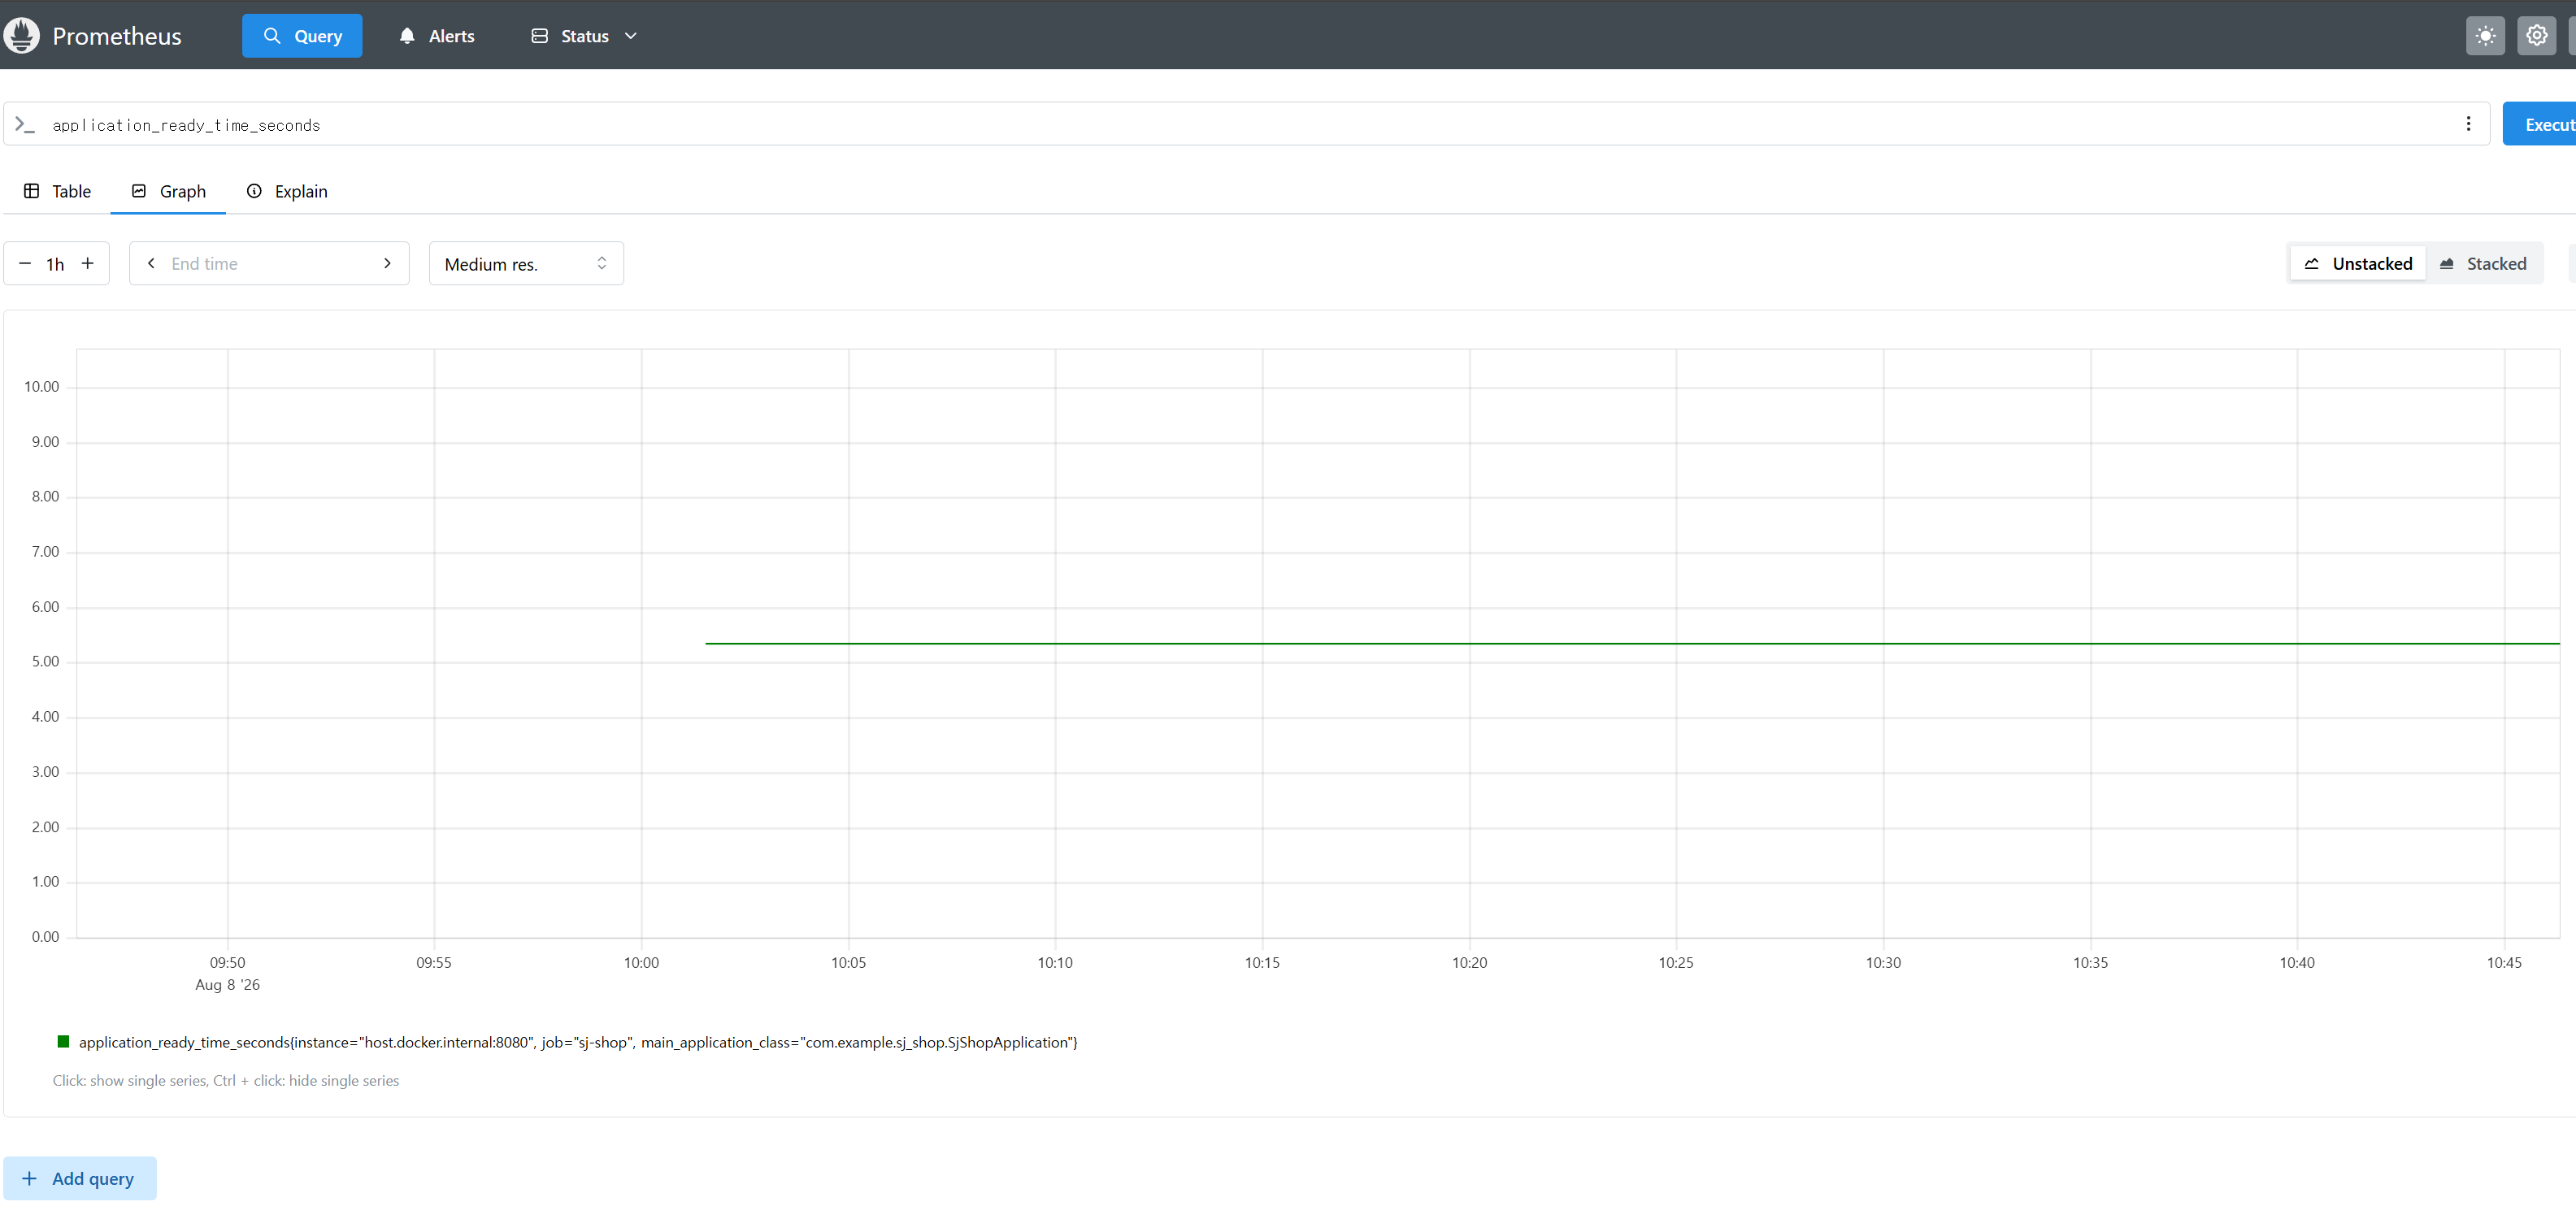Click the 10:00 x-axis label
This screenshot has height=1206, width=2576.
(641, 962)
